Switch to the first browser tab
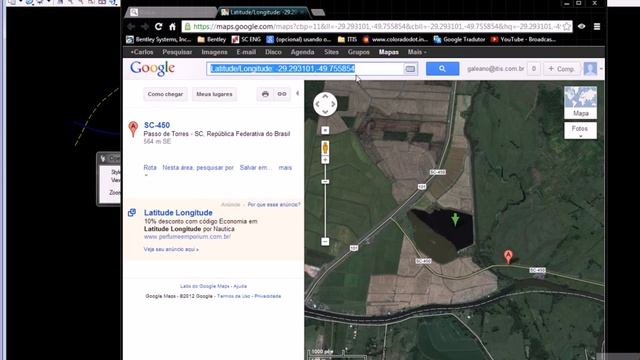The image size is (640, 360). pos(171,12)
